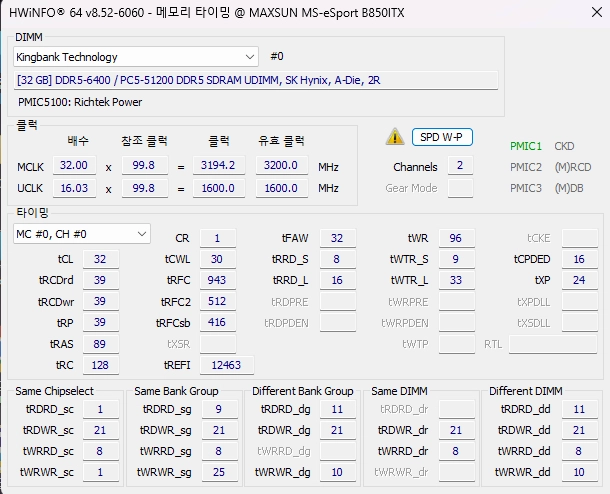Click the tRCDwr value 39
610x494 pixels.
[x=100, y=301]
